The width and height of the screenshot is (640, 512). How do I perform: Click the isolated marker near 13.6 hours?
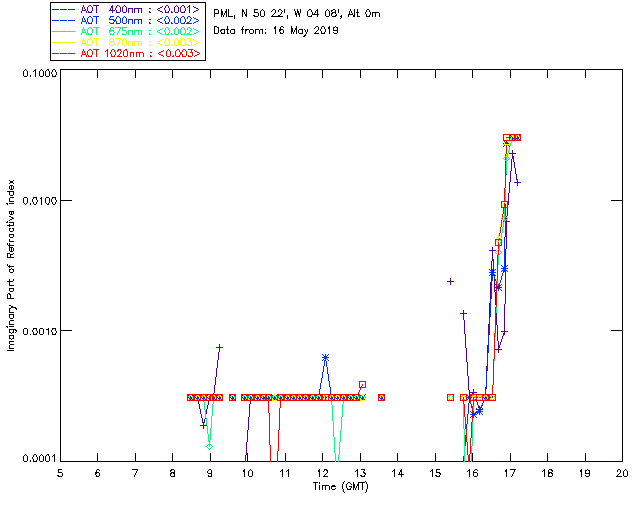click(x=381, y=397)
